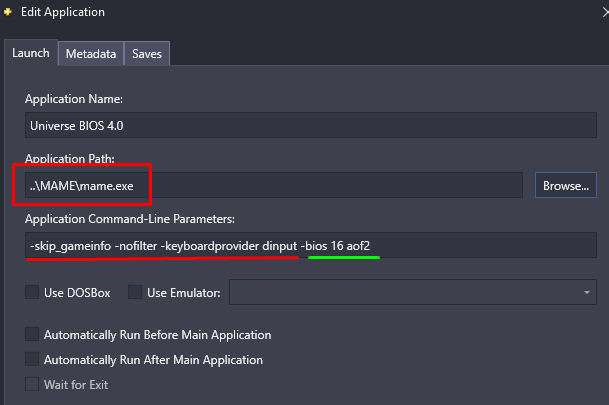This screenshot has height=405, width=609.
Task: Toggle the Wait for Exit checkbox
Action: pyautogui.click(x=32, y=384)
